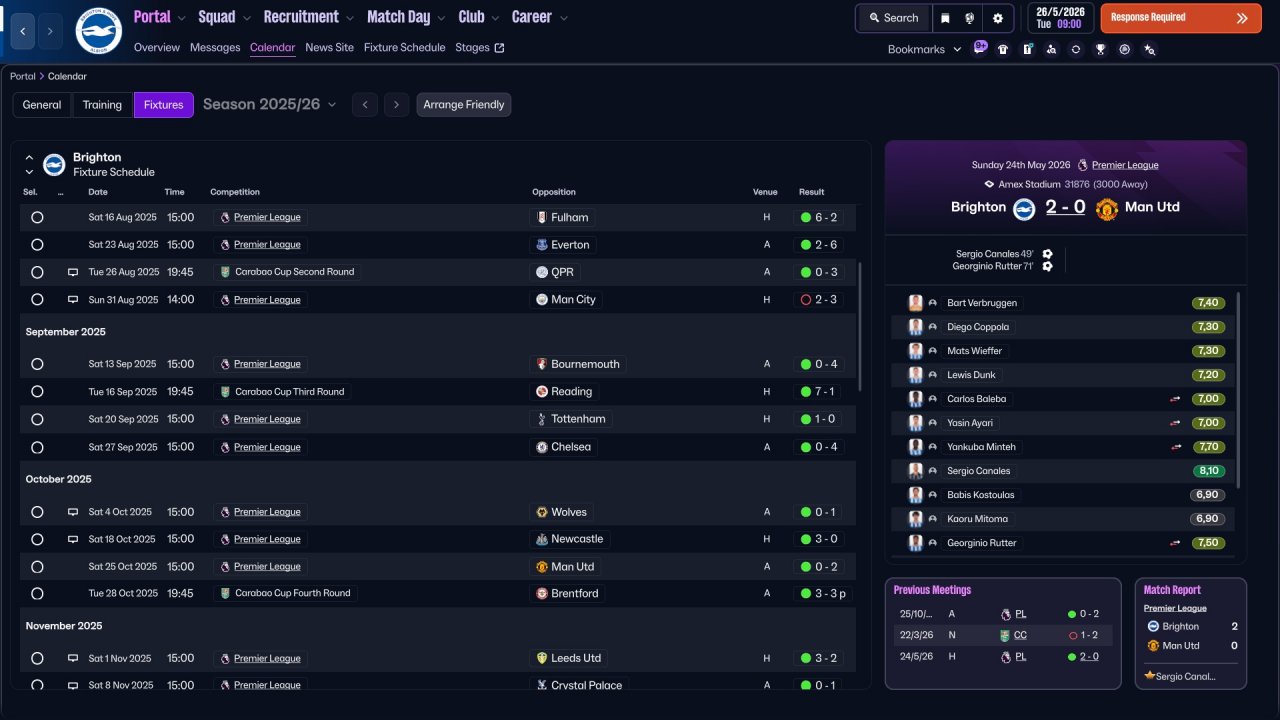Image resolution: width=1280 pixels, height=720 pixels.
Task: Click Sergio Canales' 8,10 rating badge
Action: (x=1208, y=471)
